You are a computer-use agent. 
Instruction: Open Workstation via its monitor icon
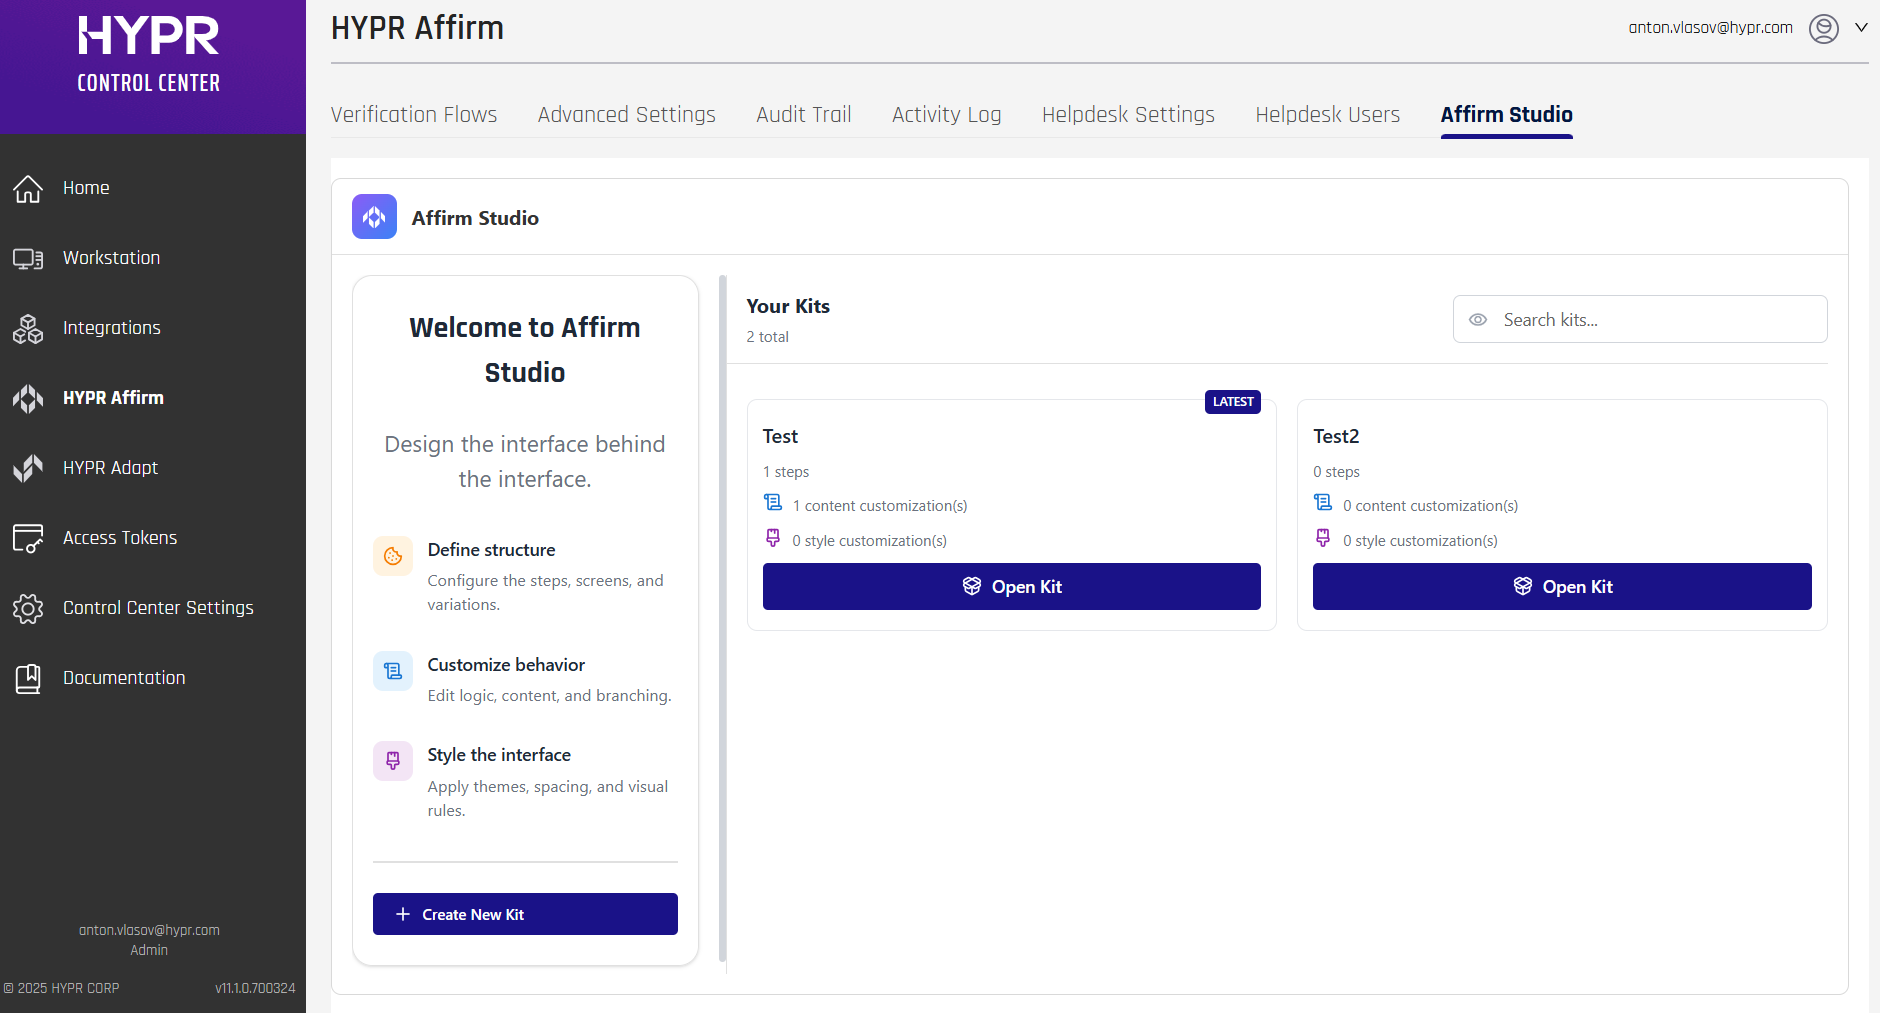pyautogui.click(x=28, y=259)
